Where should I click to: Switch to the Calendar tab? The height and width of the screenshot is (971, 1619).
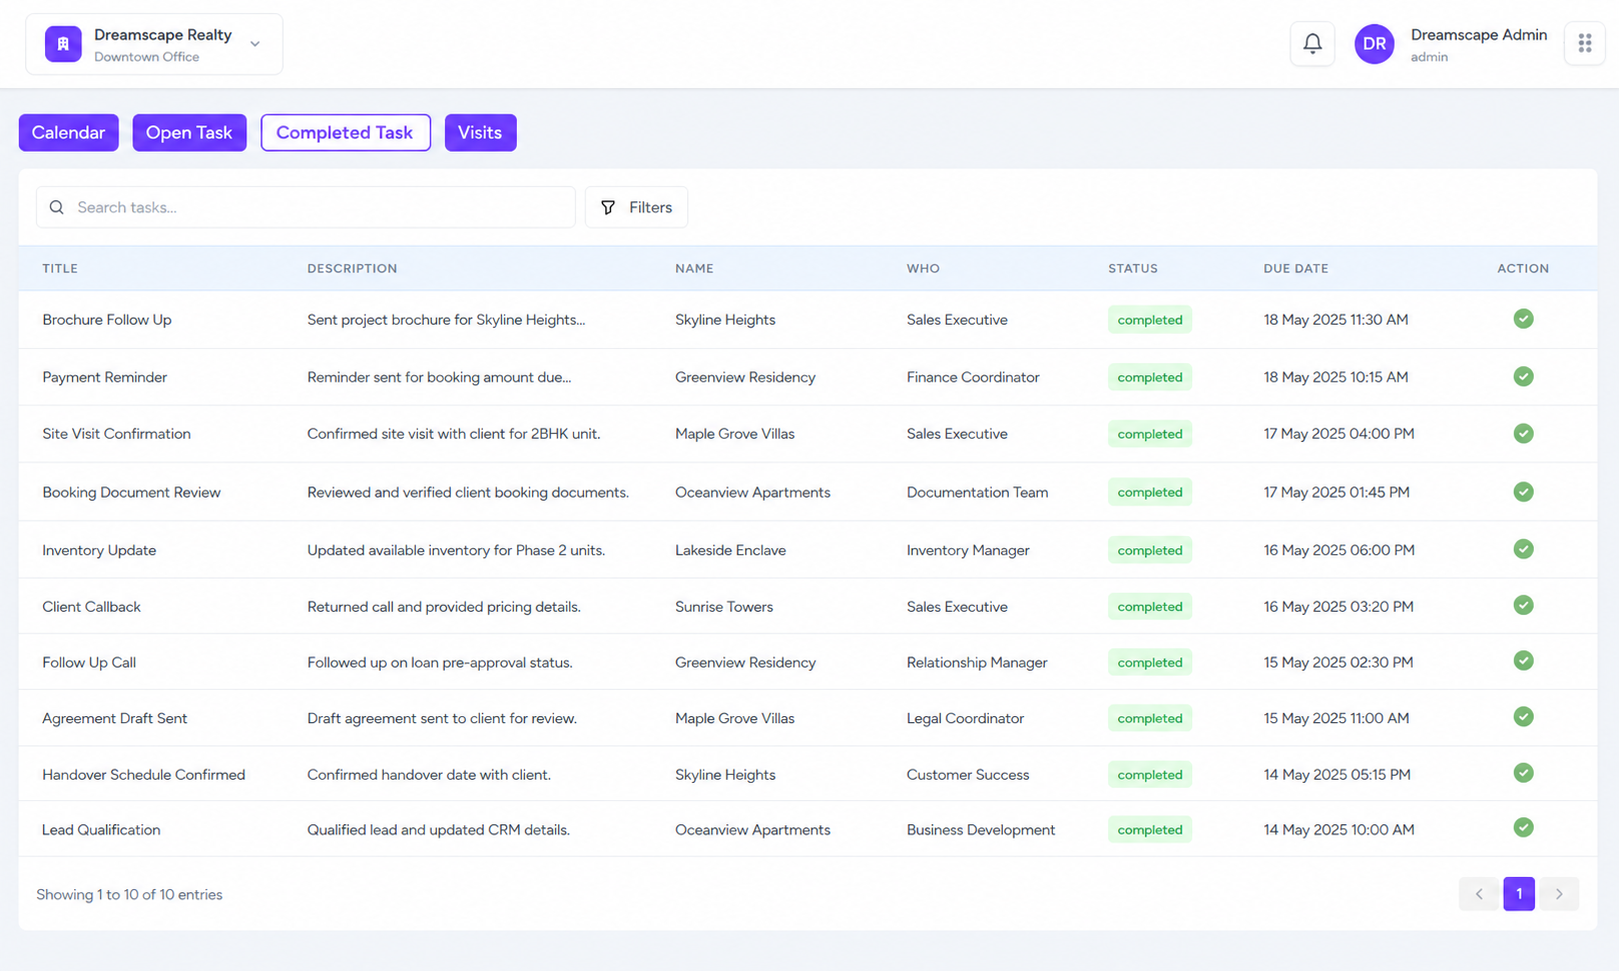click(x=68, y=132)
